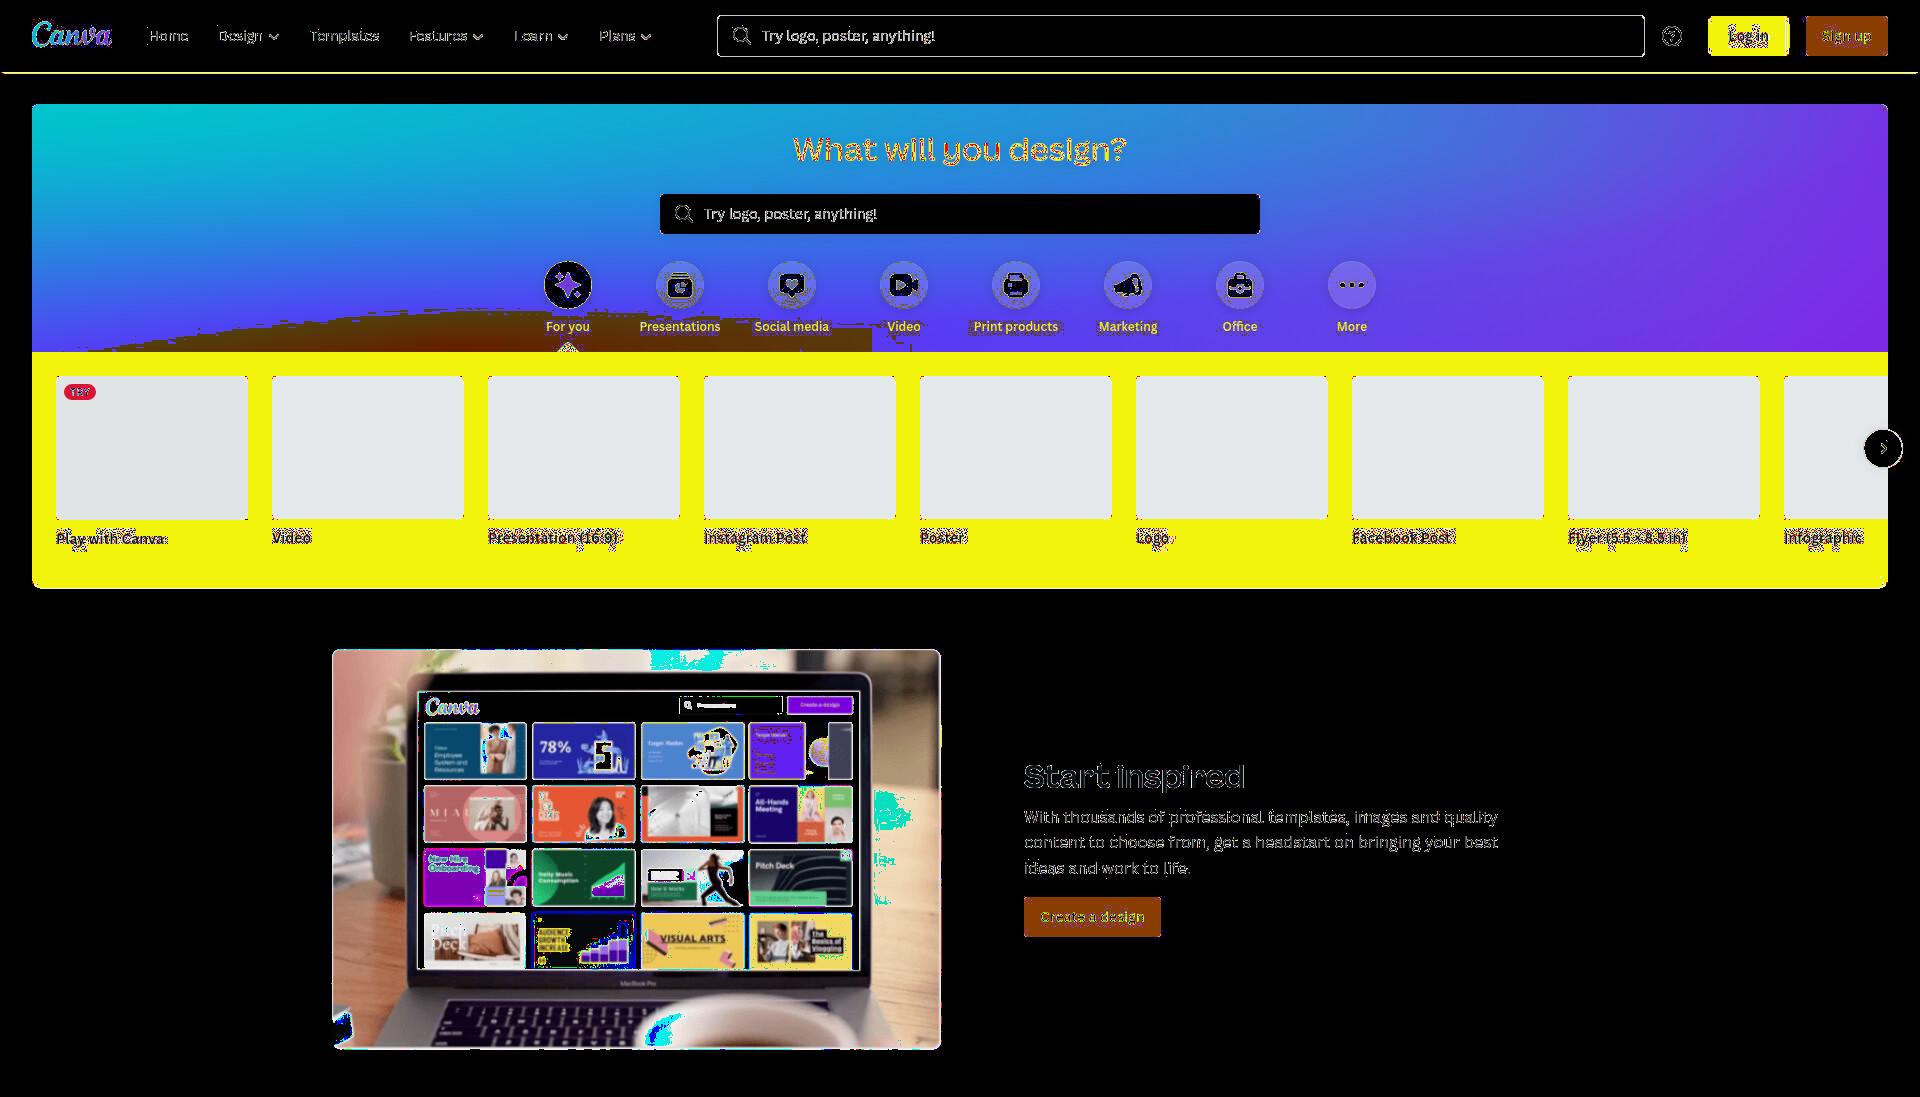
Task: Select the Marketing category icon
Action: click(1128, 286)
